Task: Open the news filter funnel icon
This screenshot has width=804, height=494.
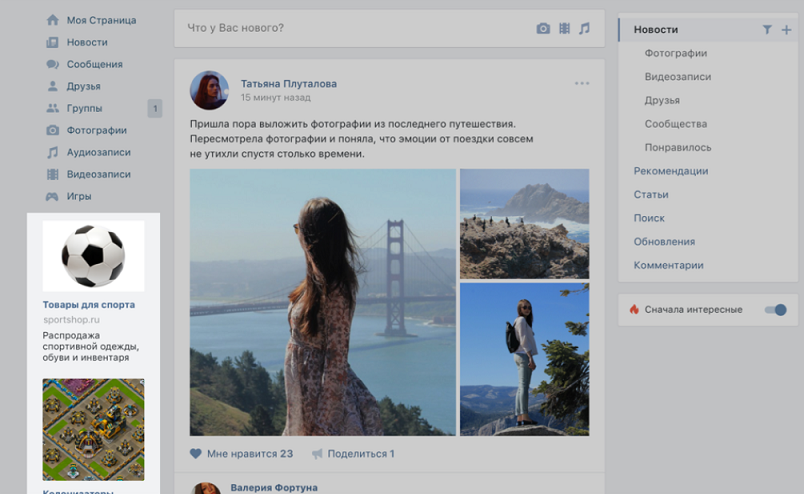Action: (x=767, y=30)
